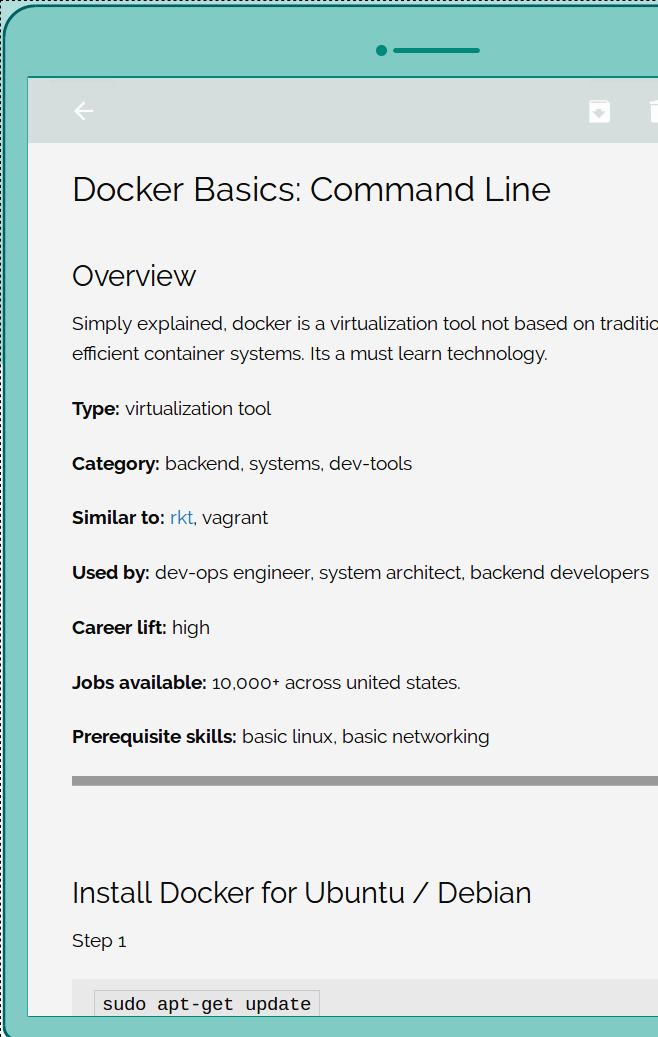Go back using the left arrow icon
The image size is (658, 1037).
[83, 111]
